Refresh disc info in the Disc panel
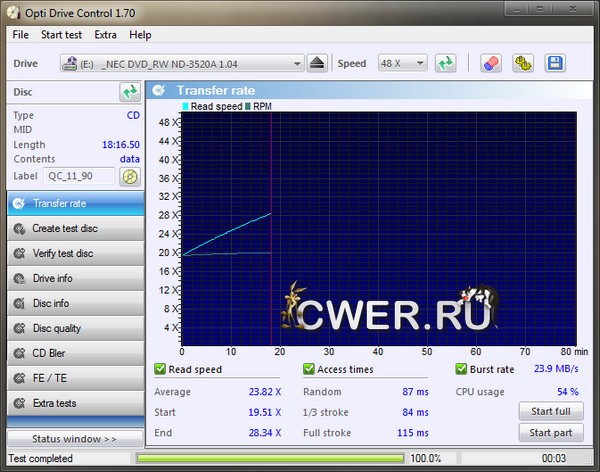Viewport: 600px width, 472px height. (x=130, y=92)
